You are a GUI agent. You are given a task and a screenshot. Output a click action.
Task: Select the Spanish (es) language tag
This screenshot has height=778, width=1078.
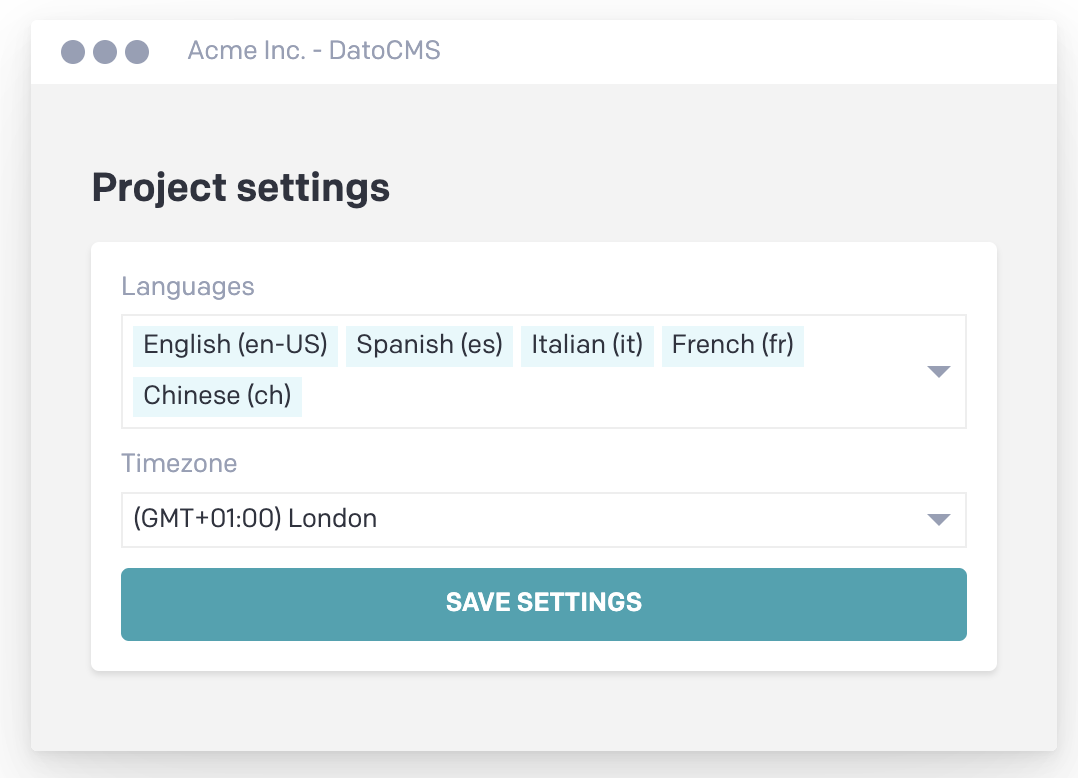pos(429,345)
